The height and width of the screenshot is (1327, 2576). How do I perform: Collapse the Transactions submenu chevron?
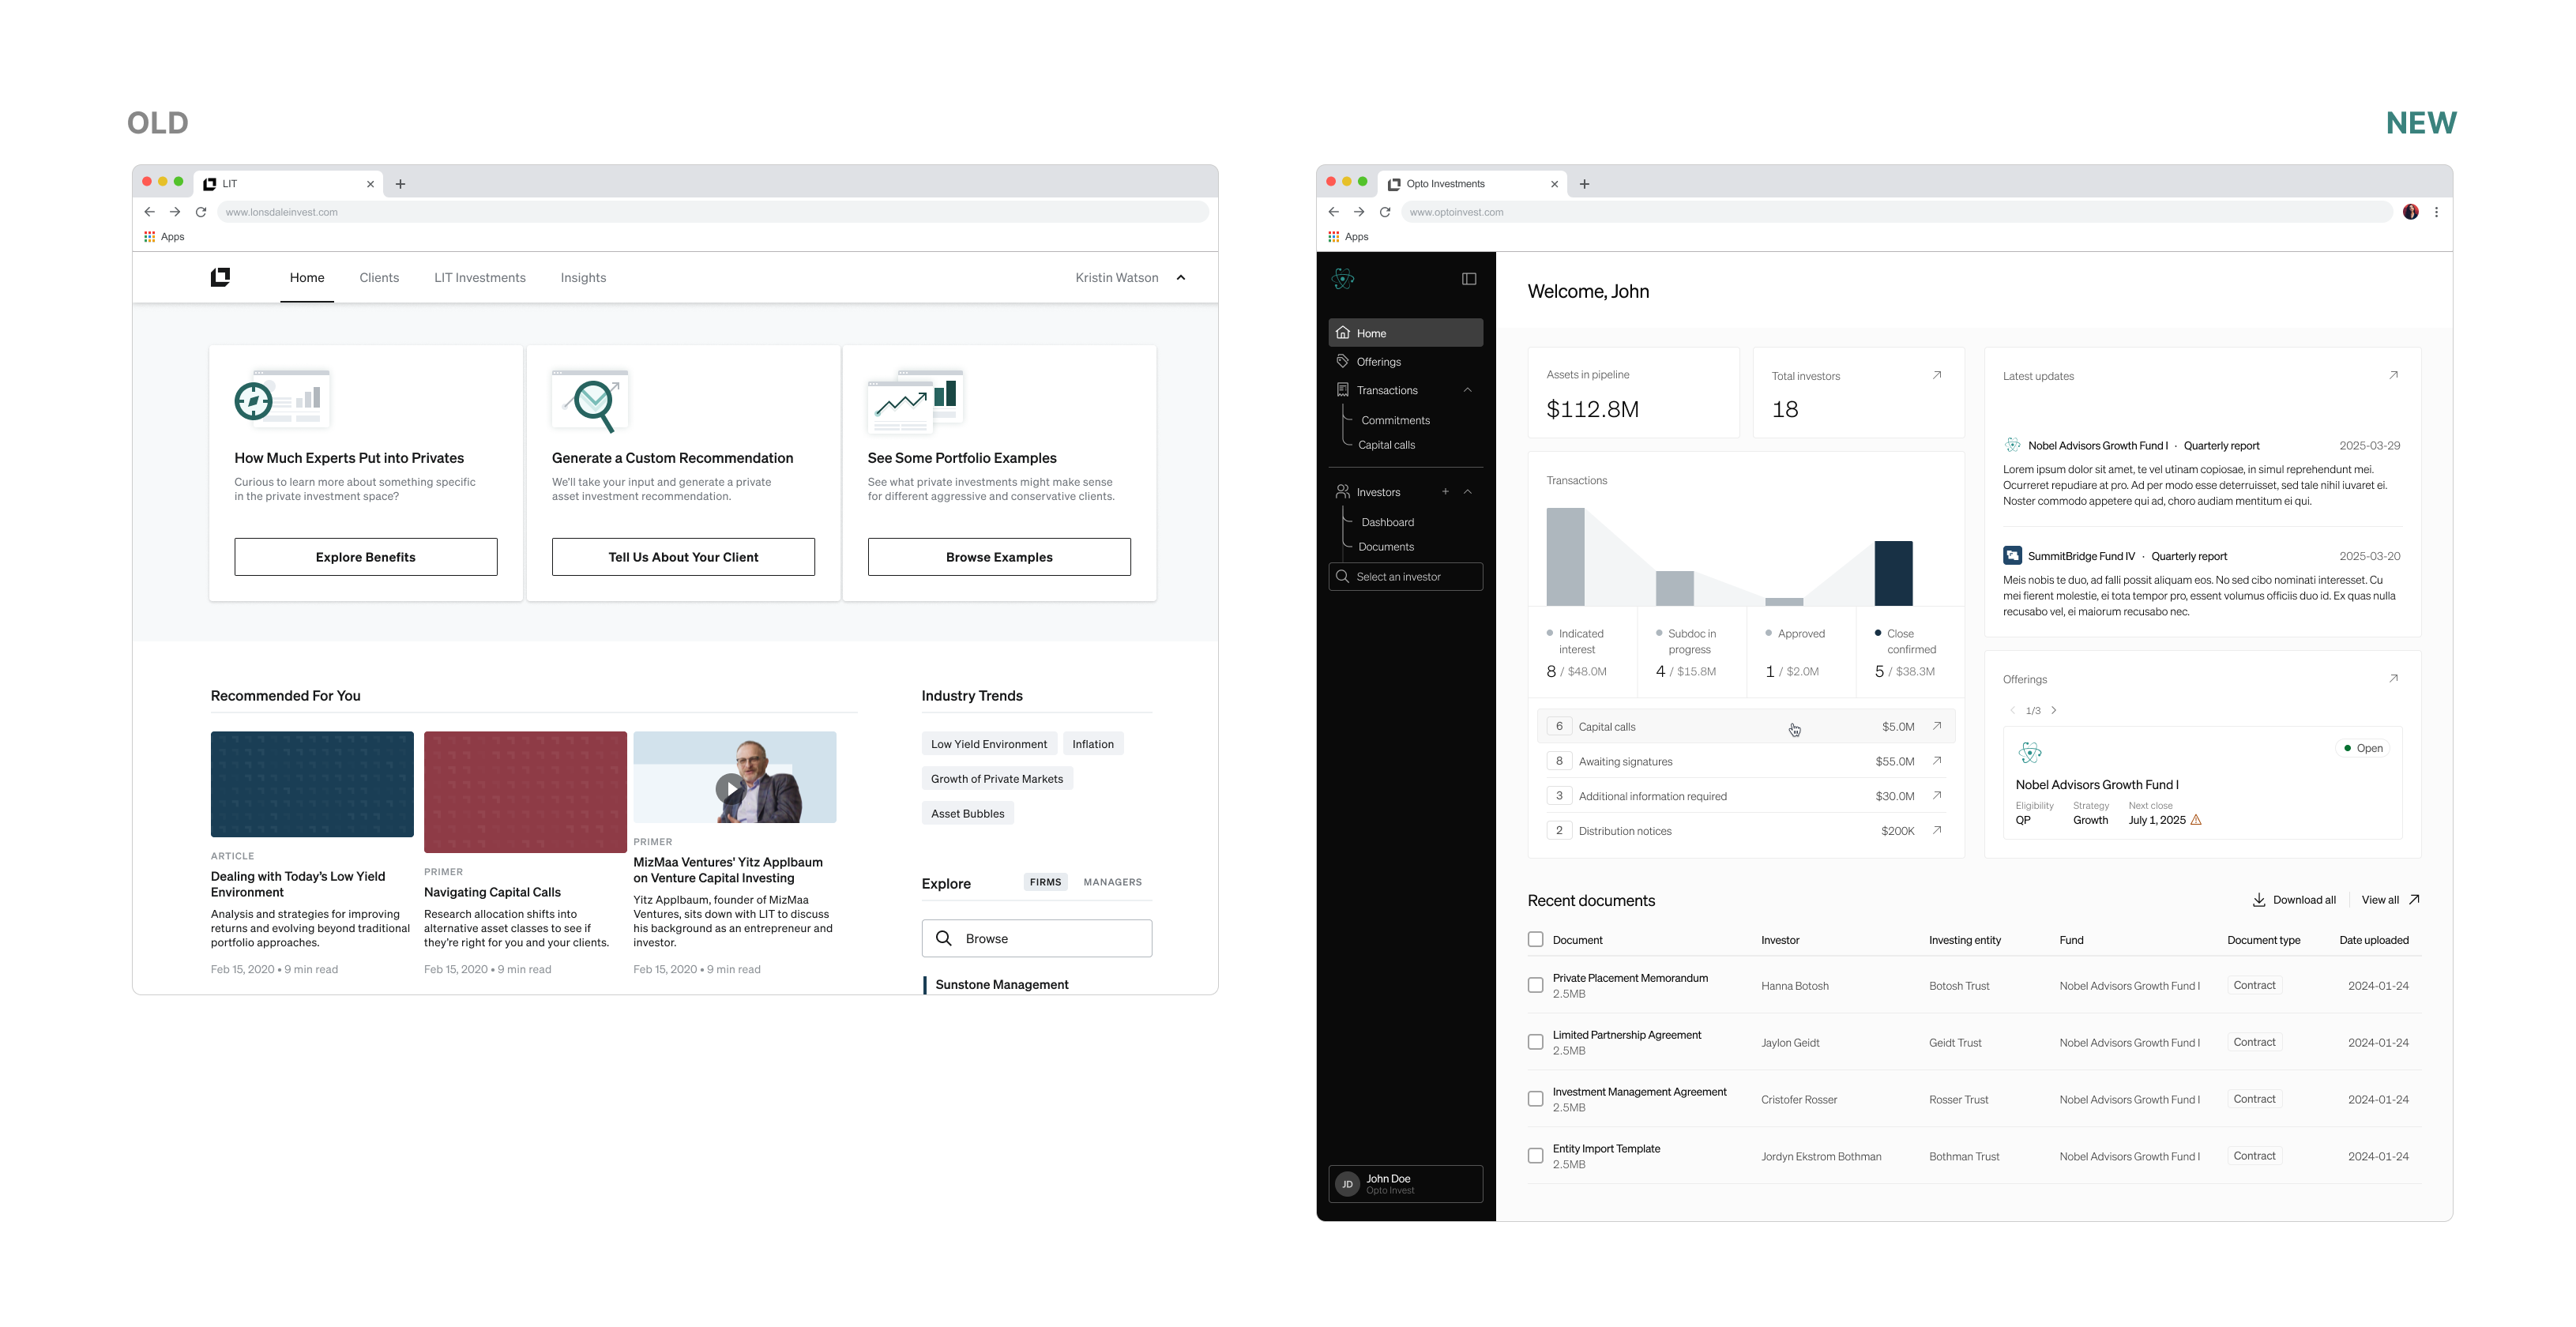tap(1468, 390)
